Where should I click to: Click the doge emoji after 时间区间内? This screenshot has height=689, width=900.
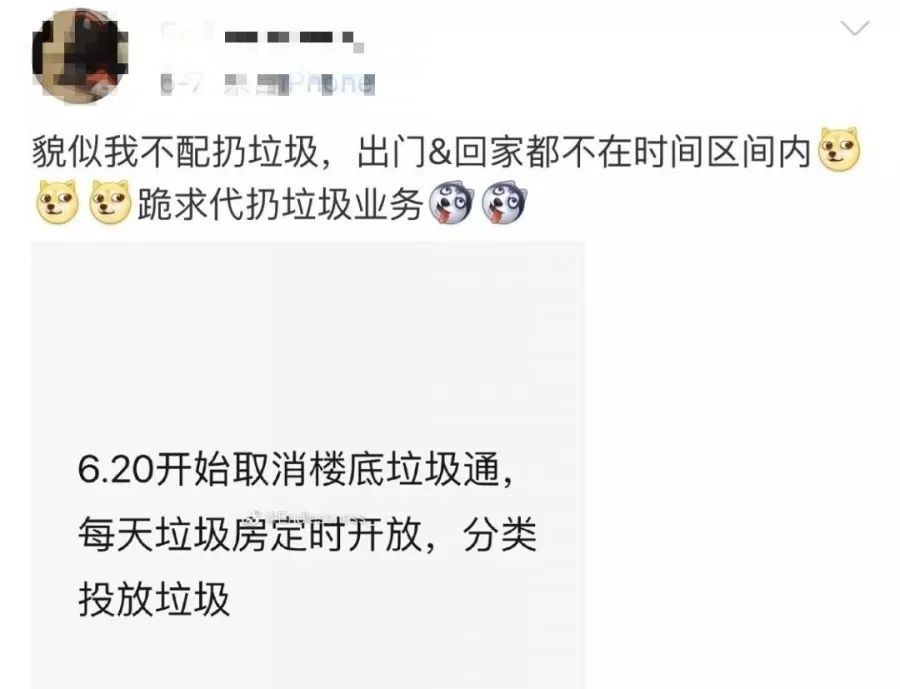[x=839, y=150]
